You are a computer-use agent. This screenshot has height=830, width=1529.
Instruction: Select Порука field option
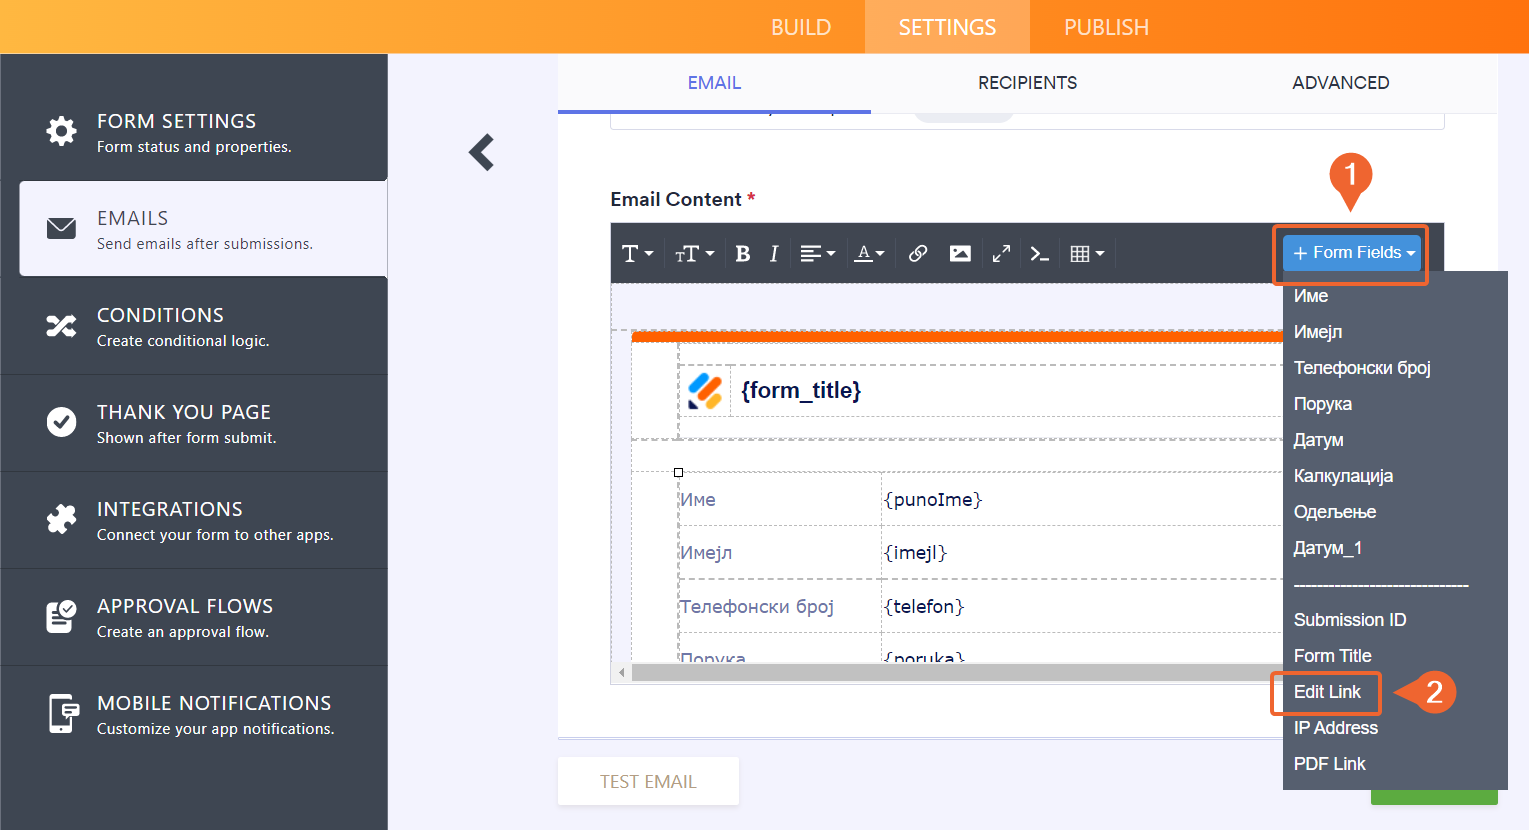1395,404
